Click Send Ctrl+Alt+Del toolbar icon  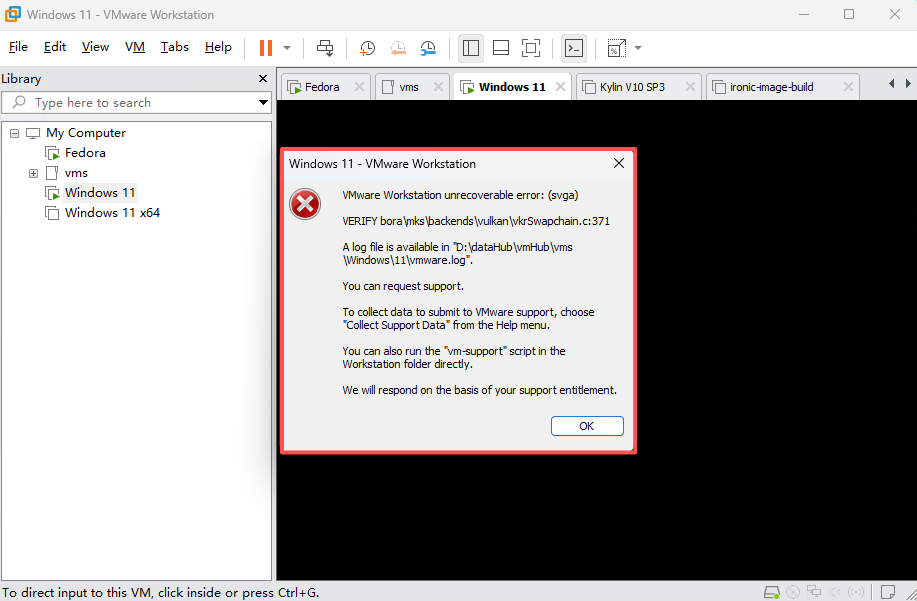pyautogui.click(x=325, y=48)
